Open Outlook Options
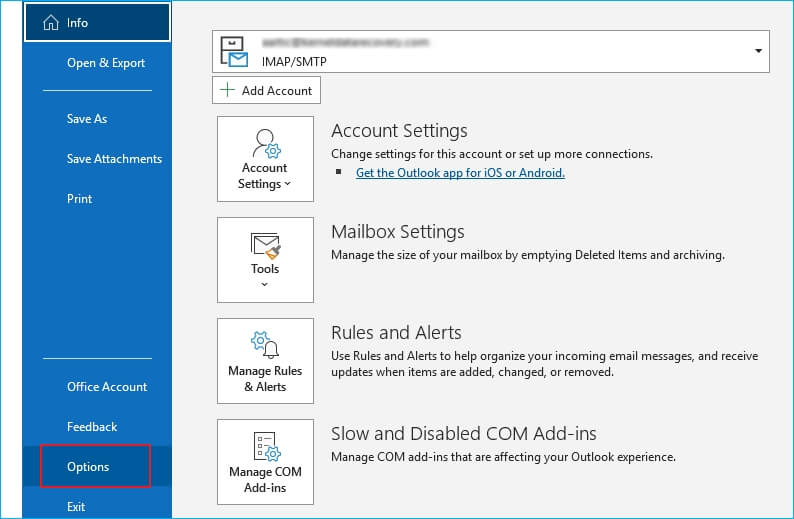Image resolution: width=794 pixels, height=519 pixels. point(96,466)
